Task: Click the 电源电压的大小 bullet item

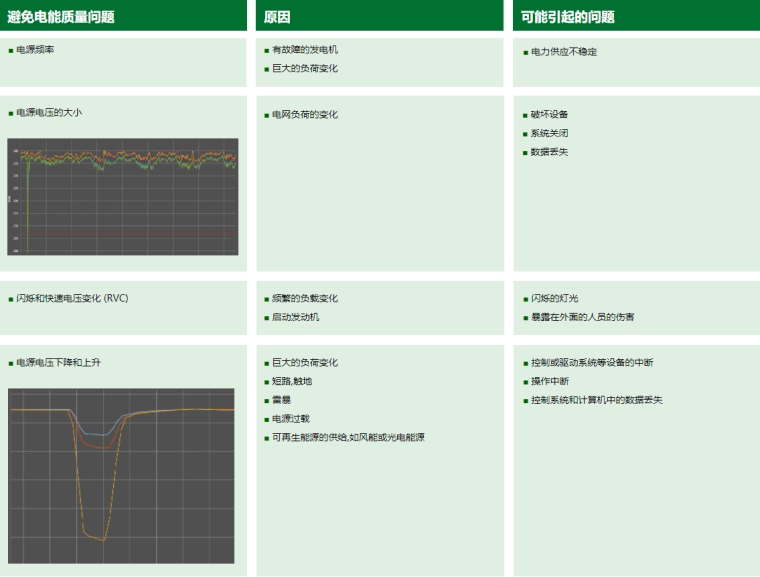Action: point(49,113)
